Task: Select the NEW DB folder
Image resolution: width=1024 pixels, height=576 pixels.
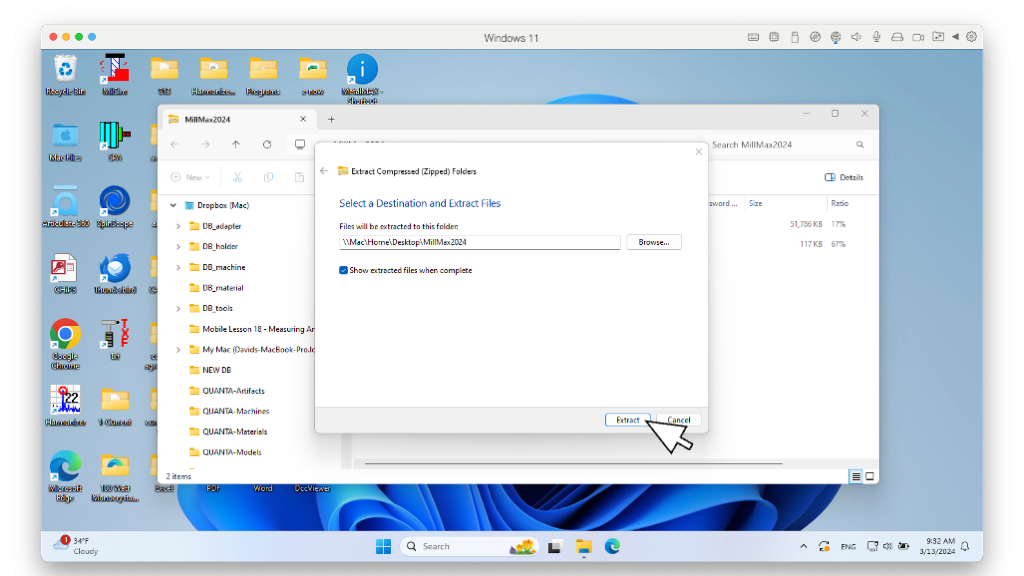Action: 210,370
